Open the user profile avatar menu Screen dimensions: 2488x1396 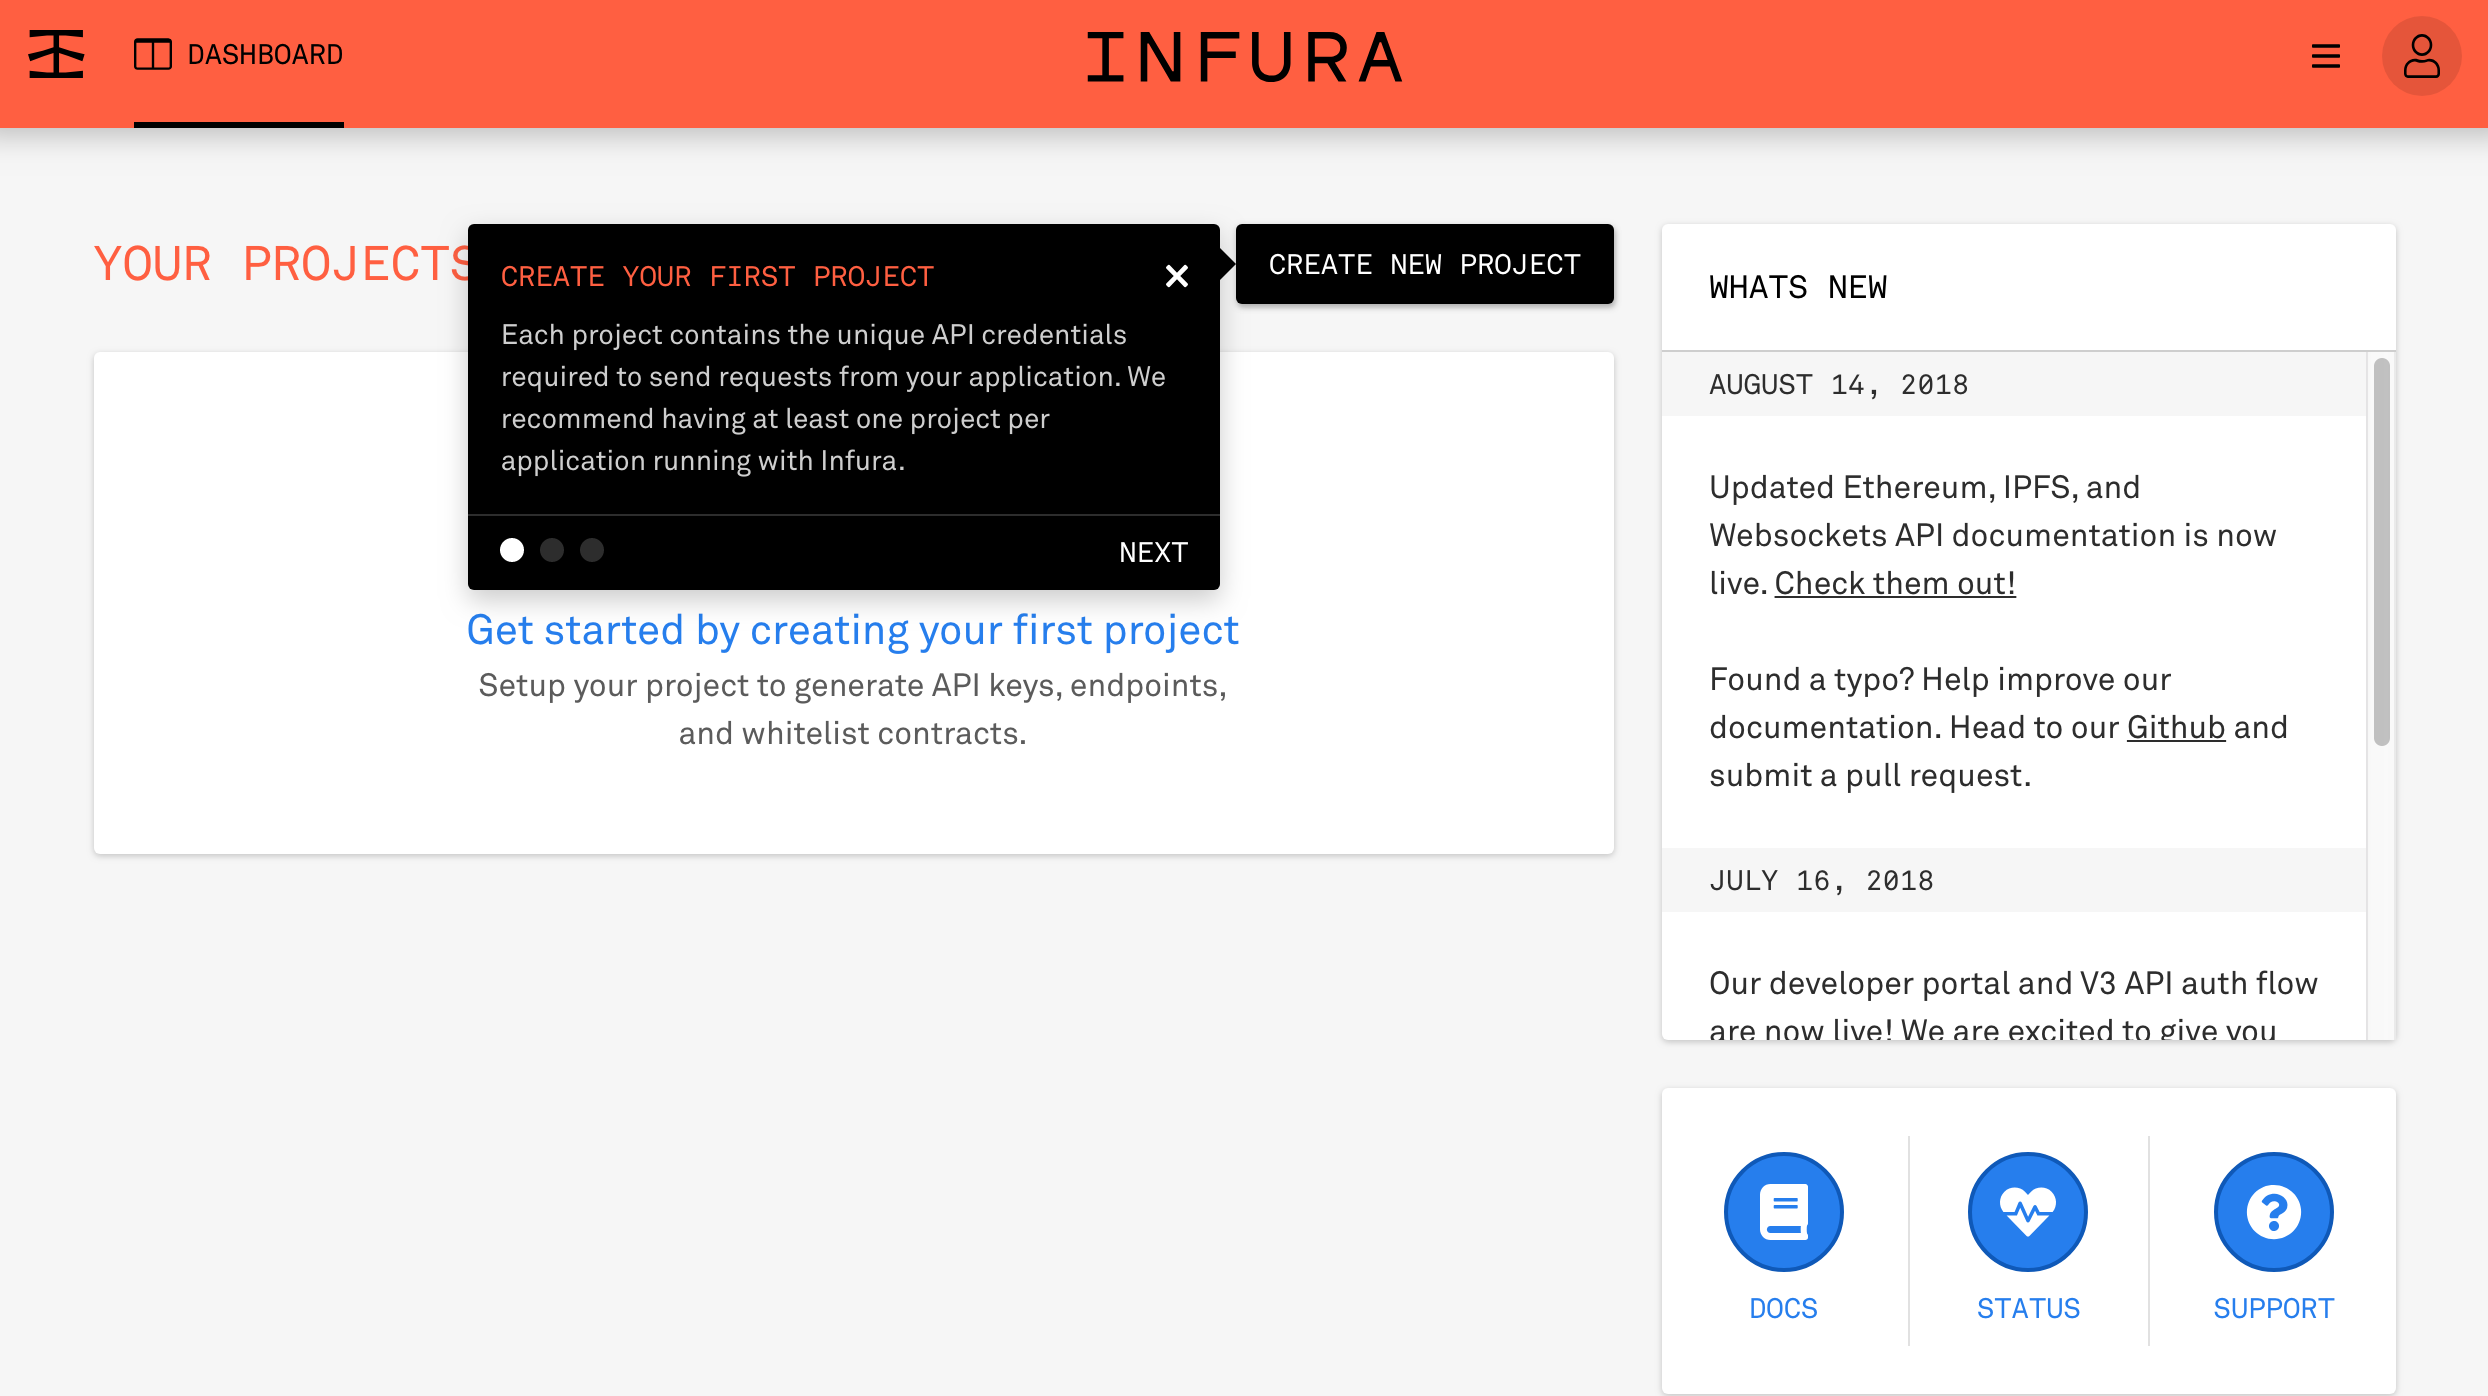point(2421,56)
